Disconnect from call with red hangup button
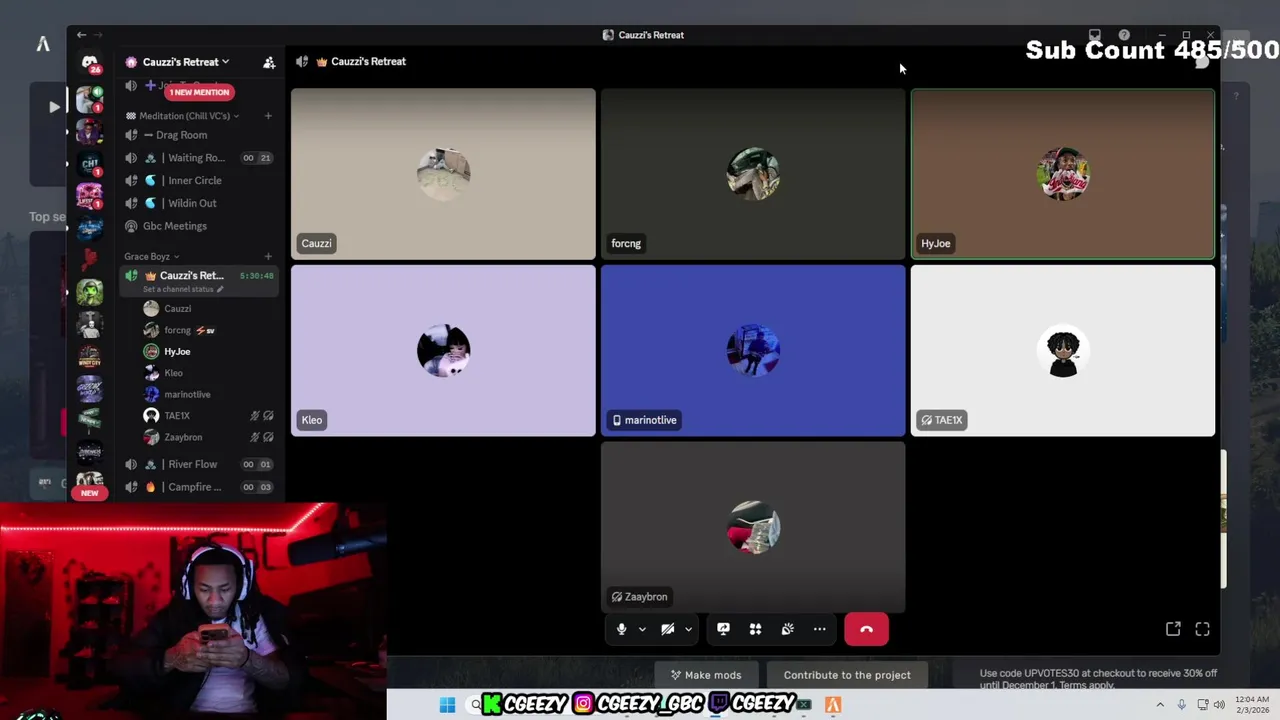This screenshot has width=1280, height=720. (x=866, y=629)
